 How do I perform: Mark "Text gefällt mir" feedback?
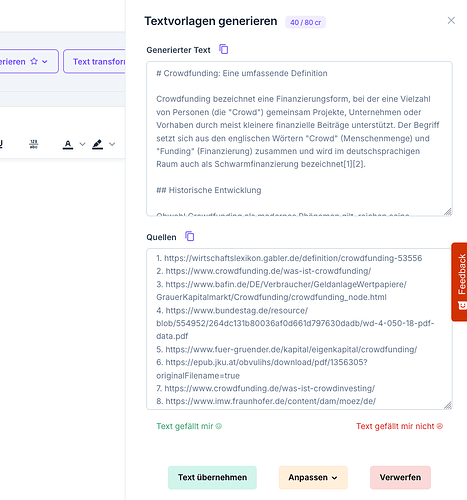(x=189, y=426)
